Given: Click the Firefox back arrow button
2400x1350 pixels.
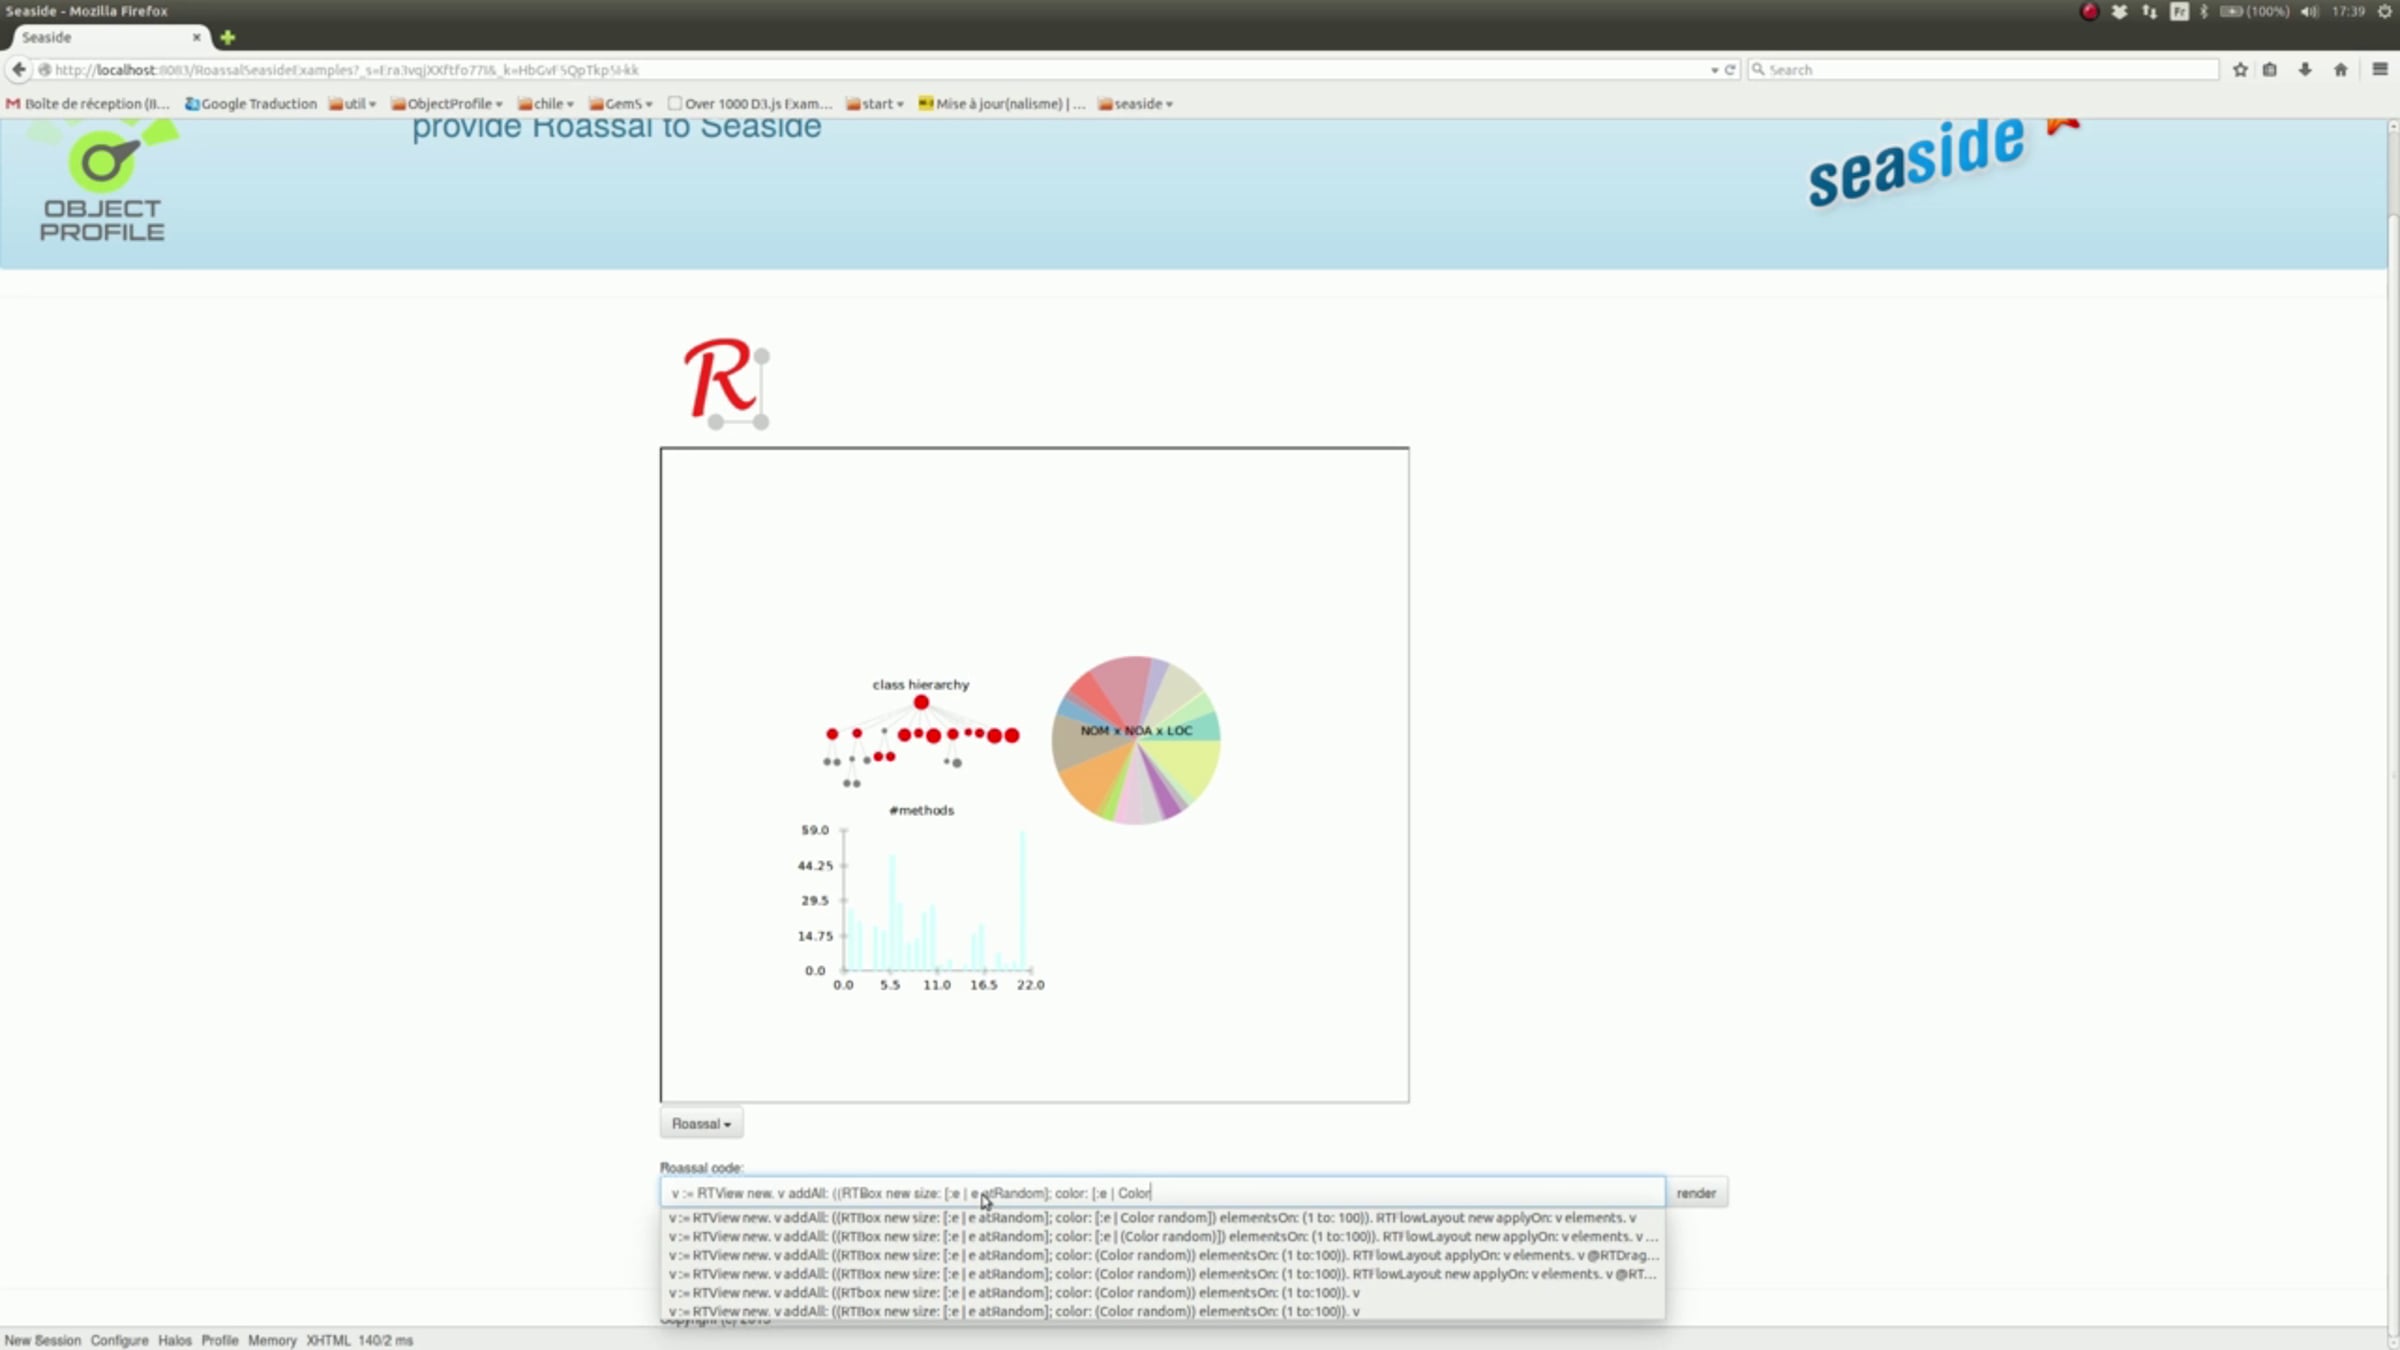Looking at the screenshot, I should (19, 69).
